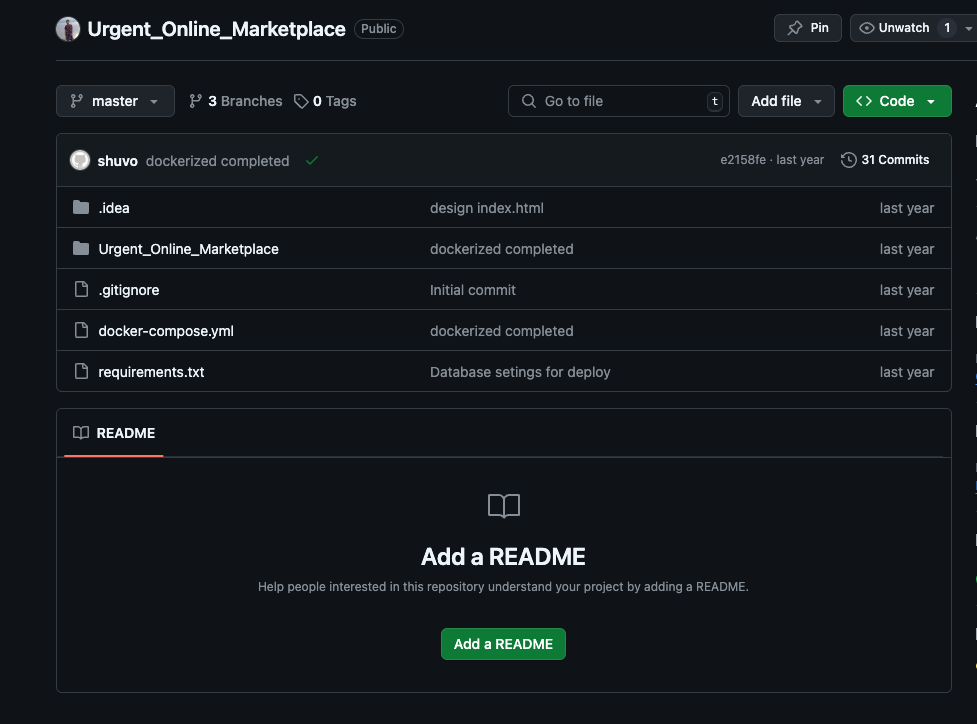The height and width of the screenshot is (724, 977).
Task: Select the README tab
Action: pyautogui.click(x=114, y=433)
